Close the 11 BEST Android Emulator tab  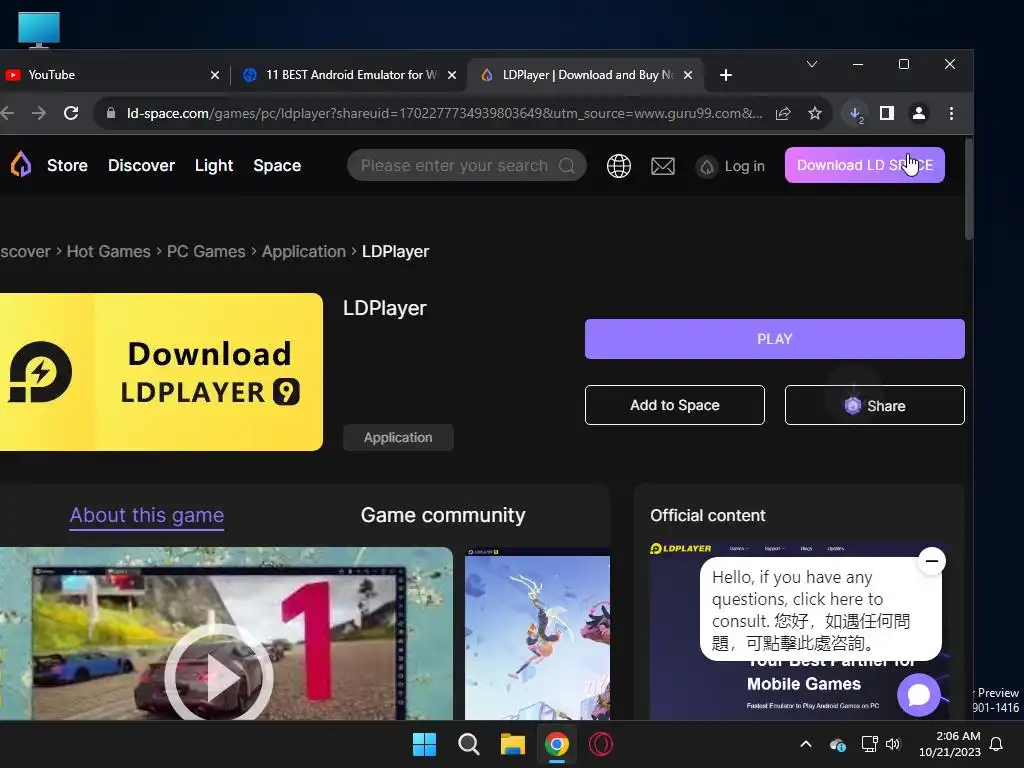pyautogui.click(x=452, y=75)
